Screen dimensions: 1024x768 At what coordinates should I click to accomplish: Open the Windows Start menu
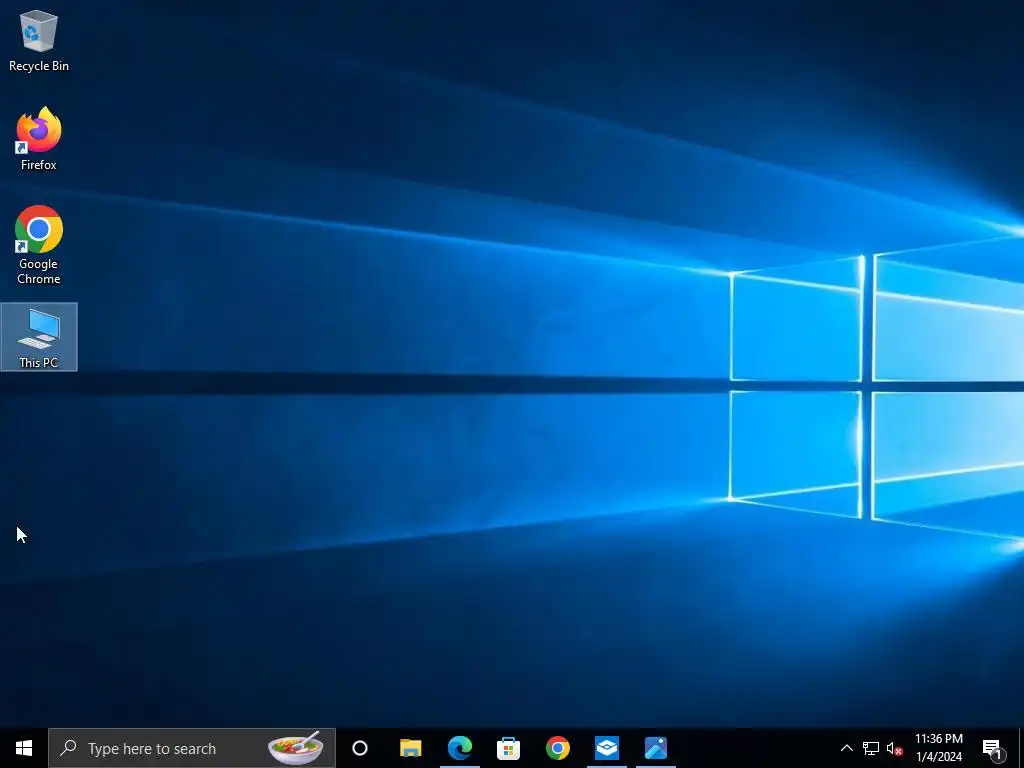tap(24, 748)
